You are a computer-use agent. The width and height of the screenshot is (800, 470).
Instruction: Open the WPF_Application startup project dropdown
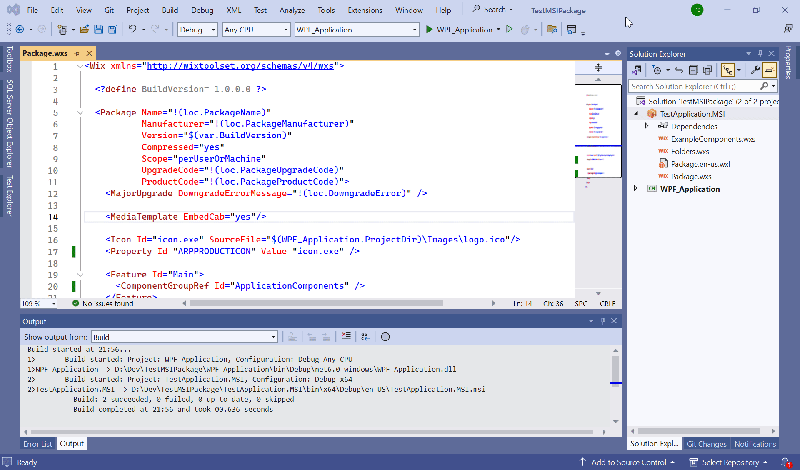(357, 30)
